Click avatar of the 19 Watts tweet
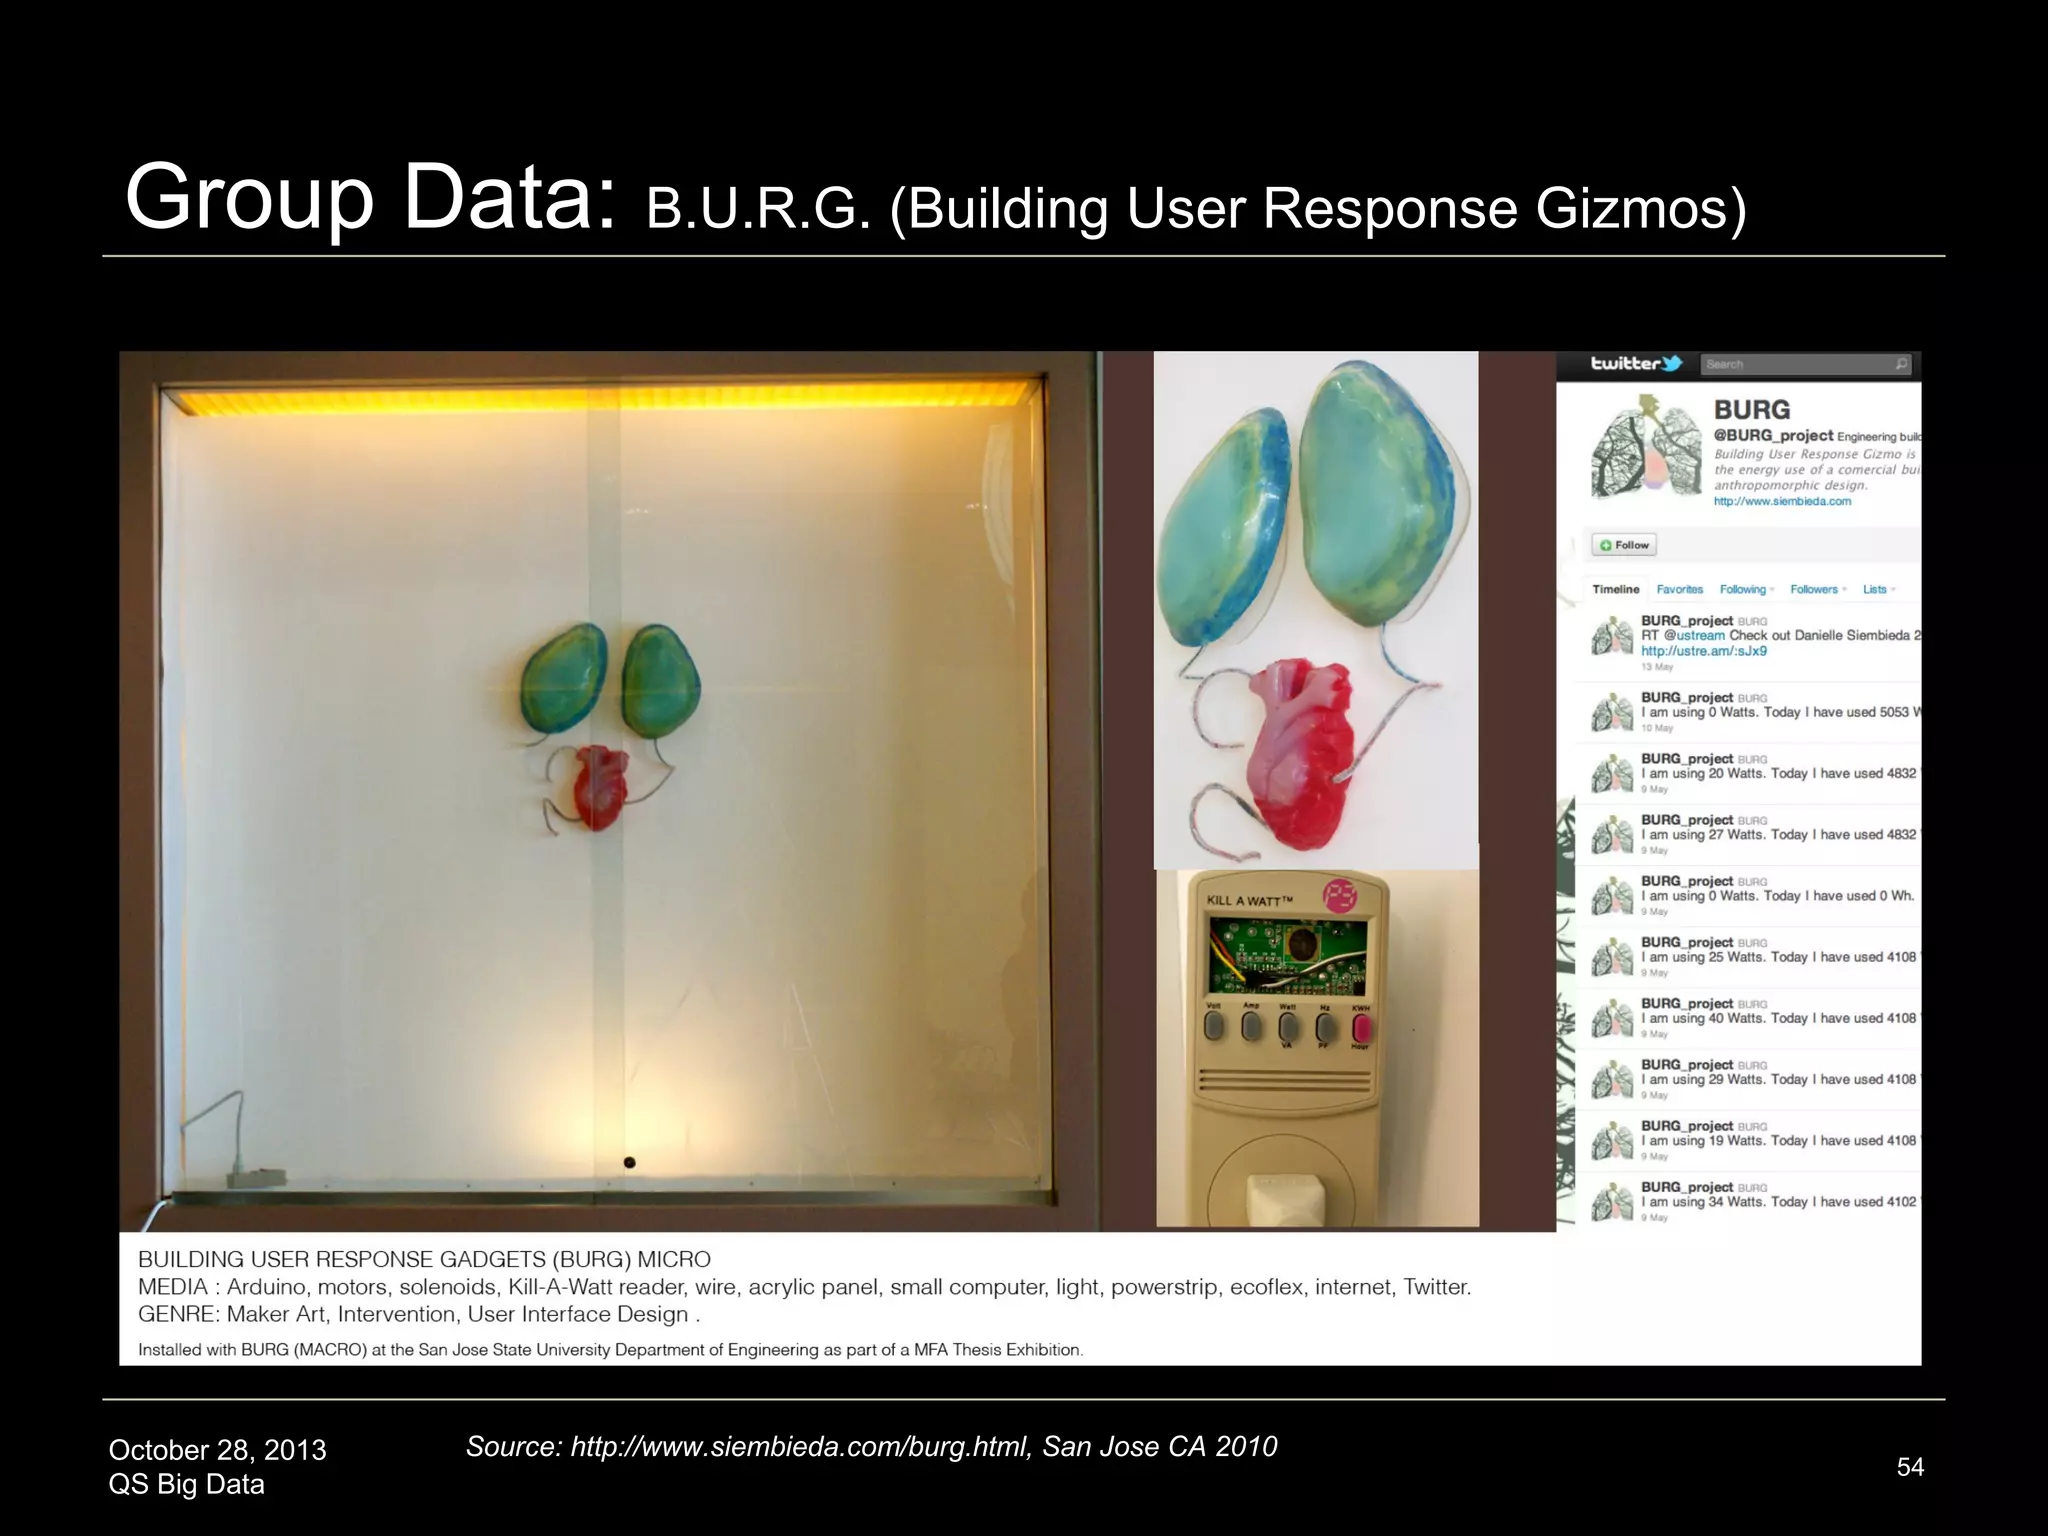Viewport: 2048px width, 1536px height. (x=1612, y=1141)
